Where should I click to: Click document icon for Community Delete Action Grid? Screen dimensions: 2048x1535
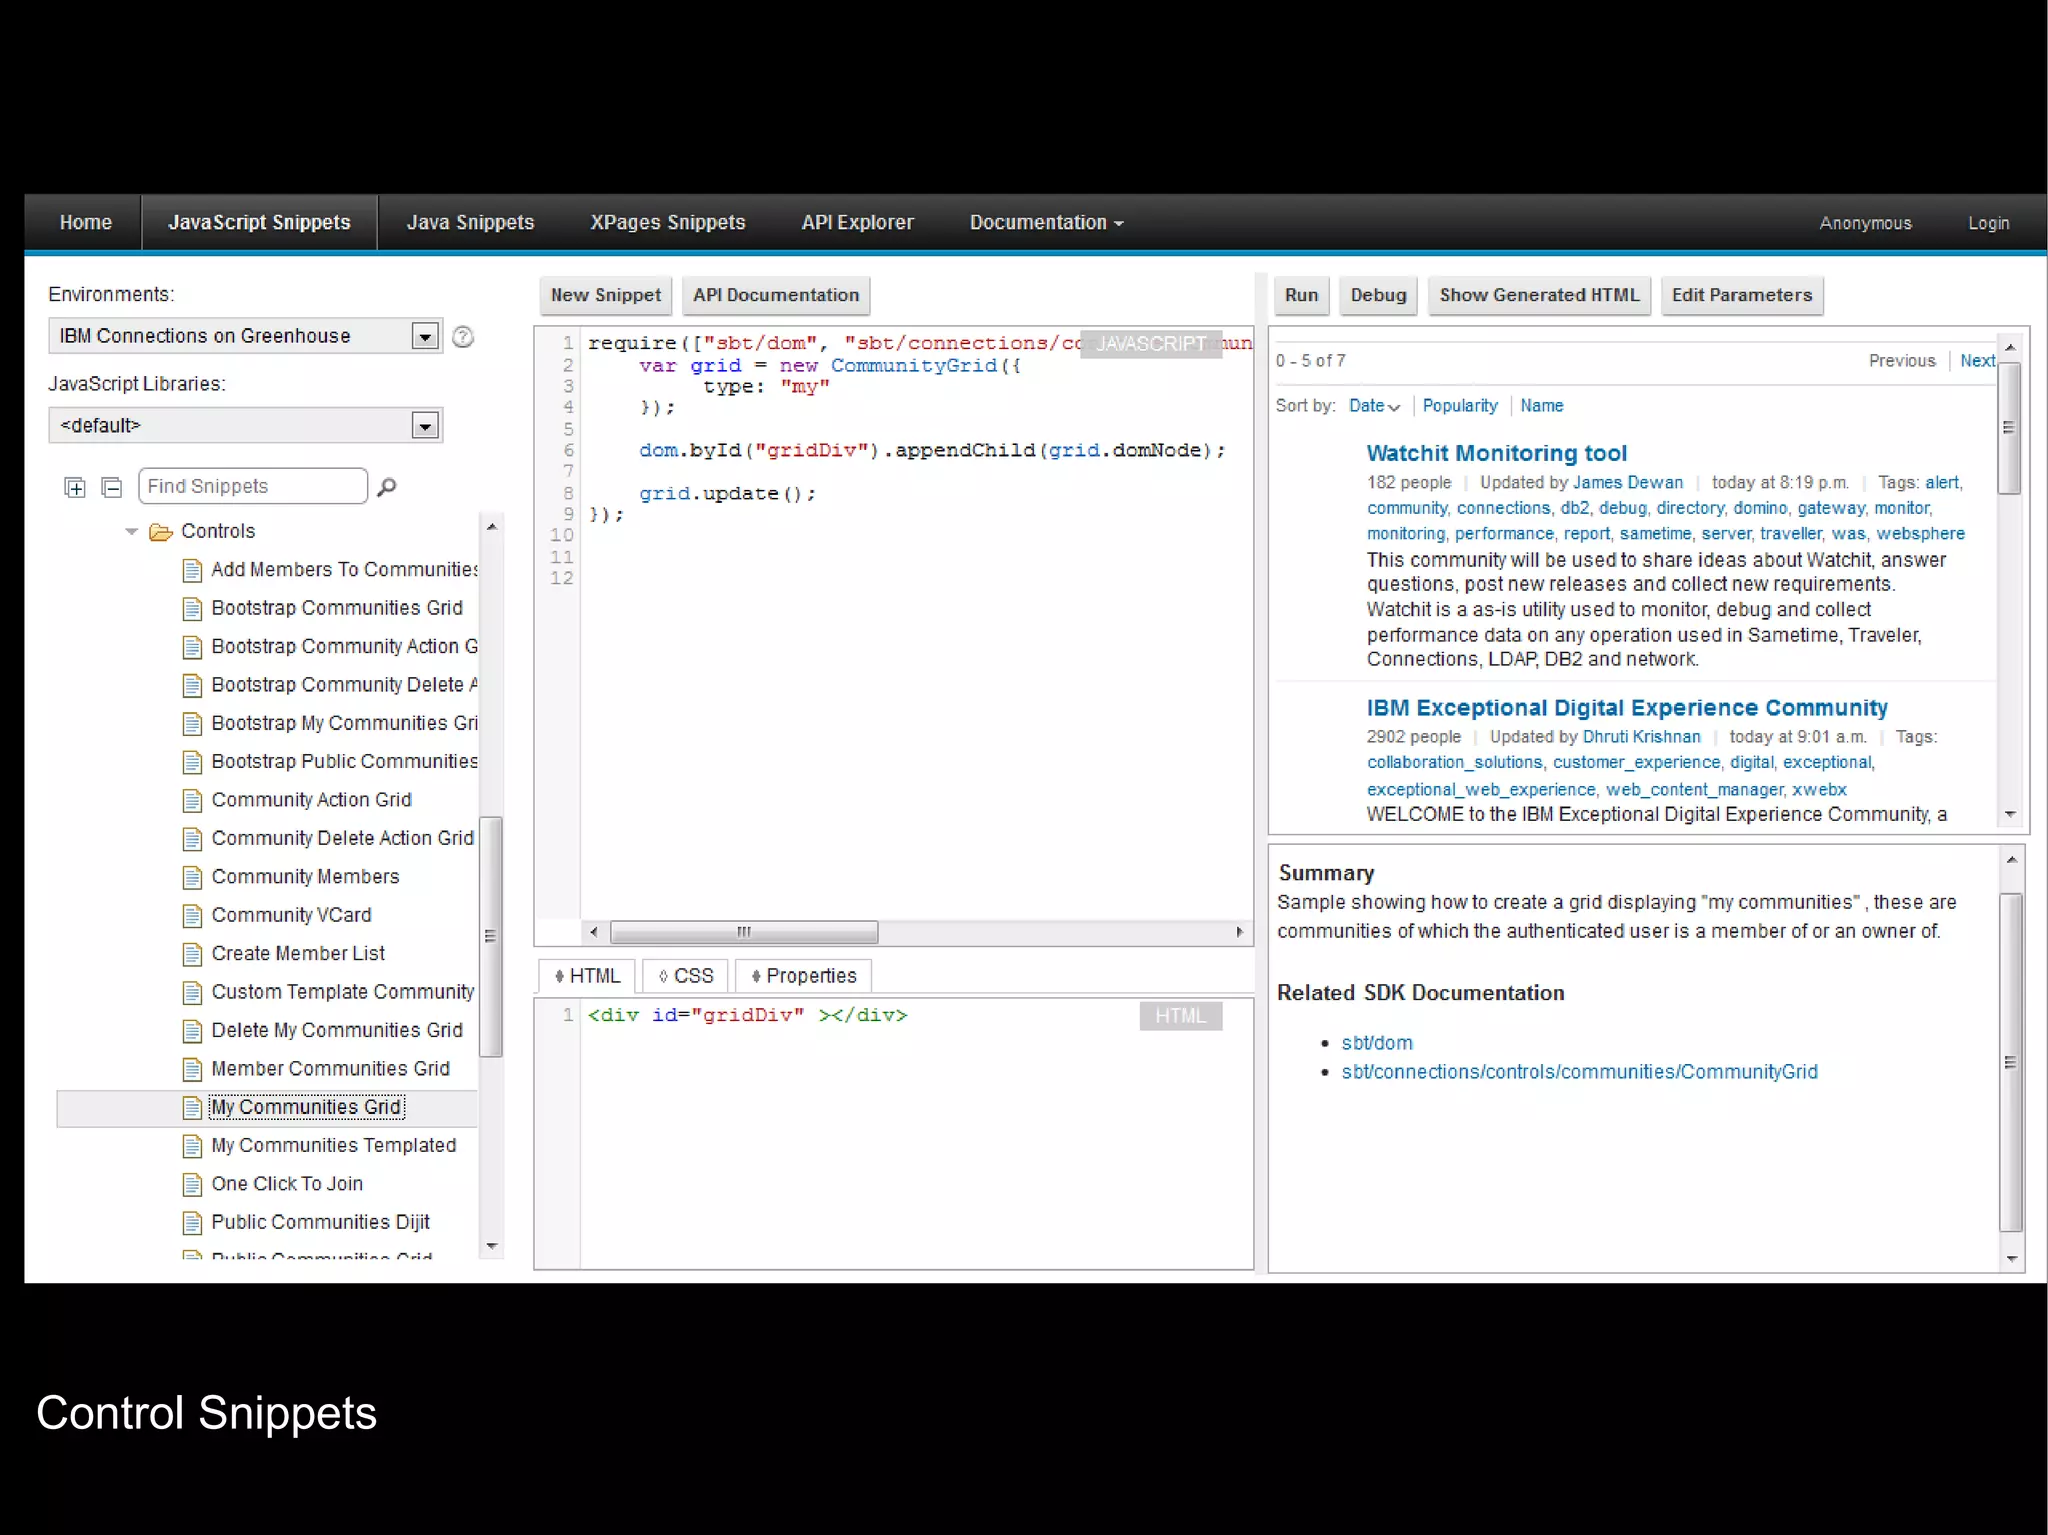193,839
